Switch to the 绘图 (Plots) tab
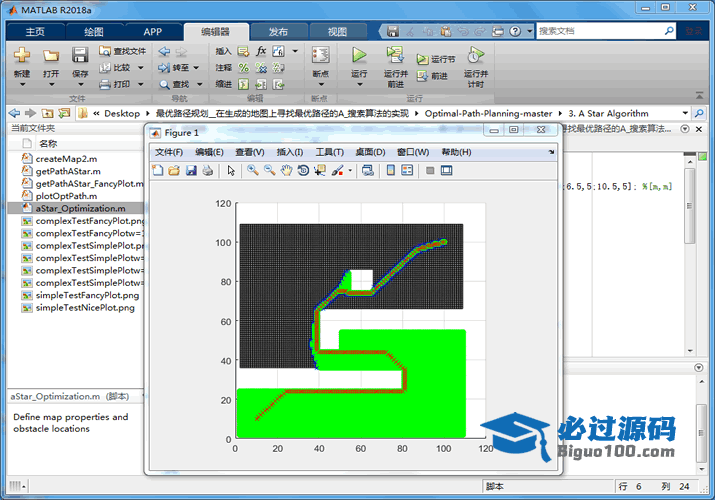715x500 pixels. tap(94, 32)
